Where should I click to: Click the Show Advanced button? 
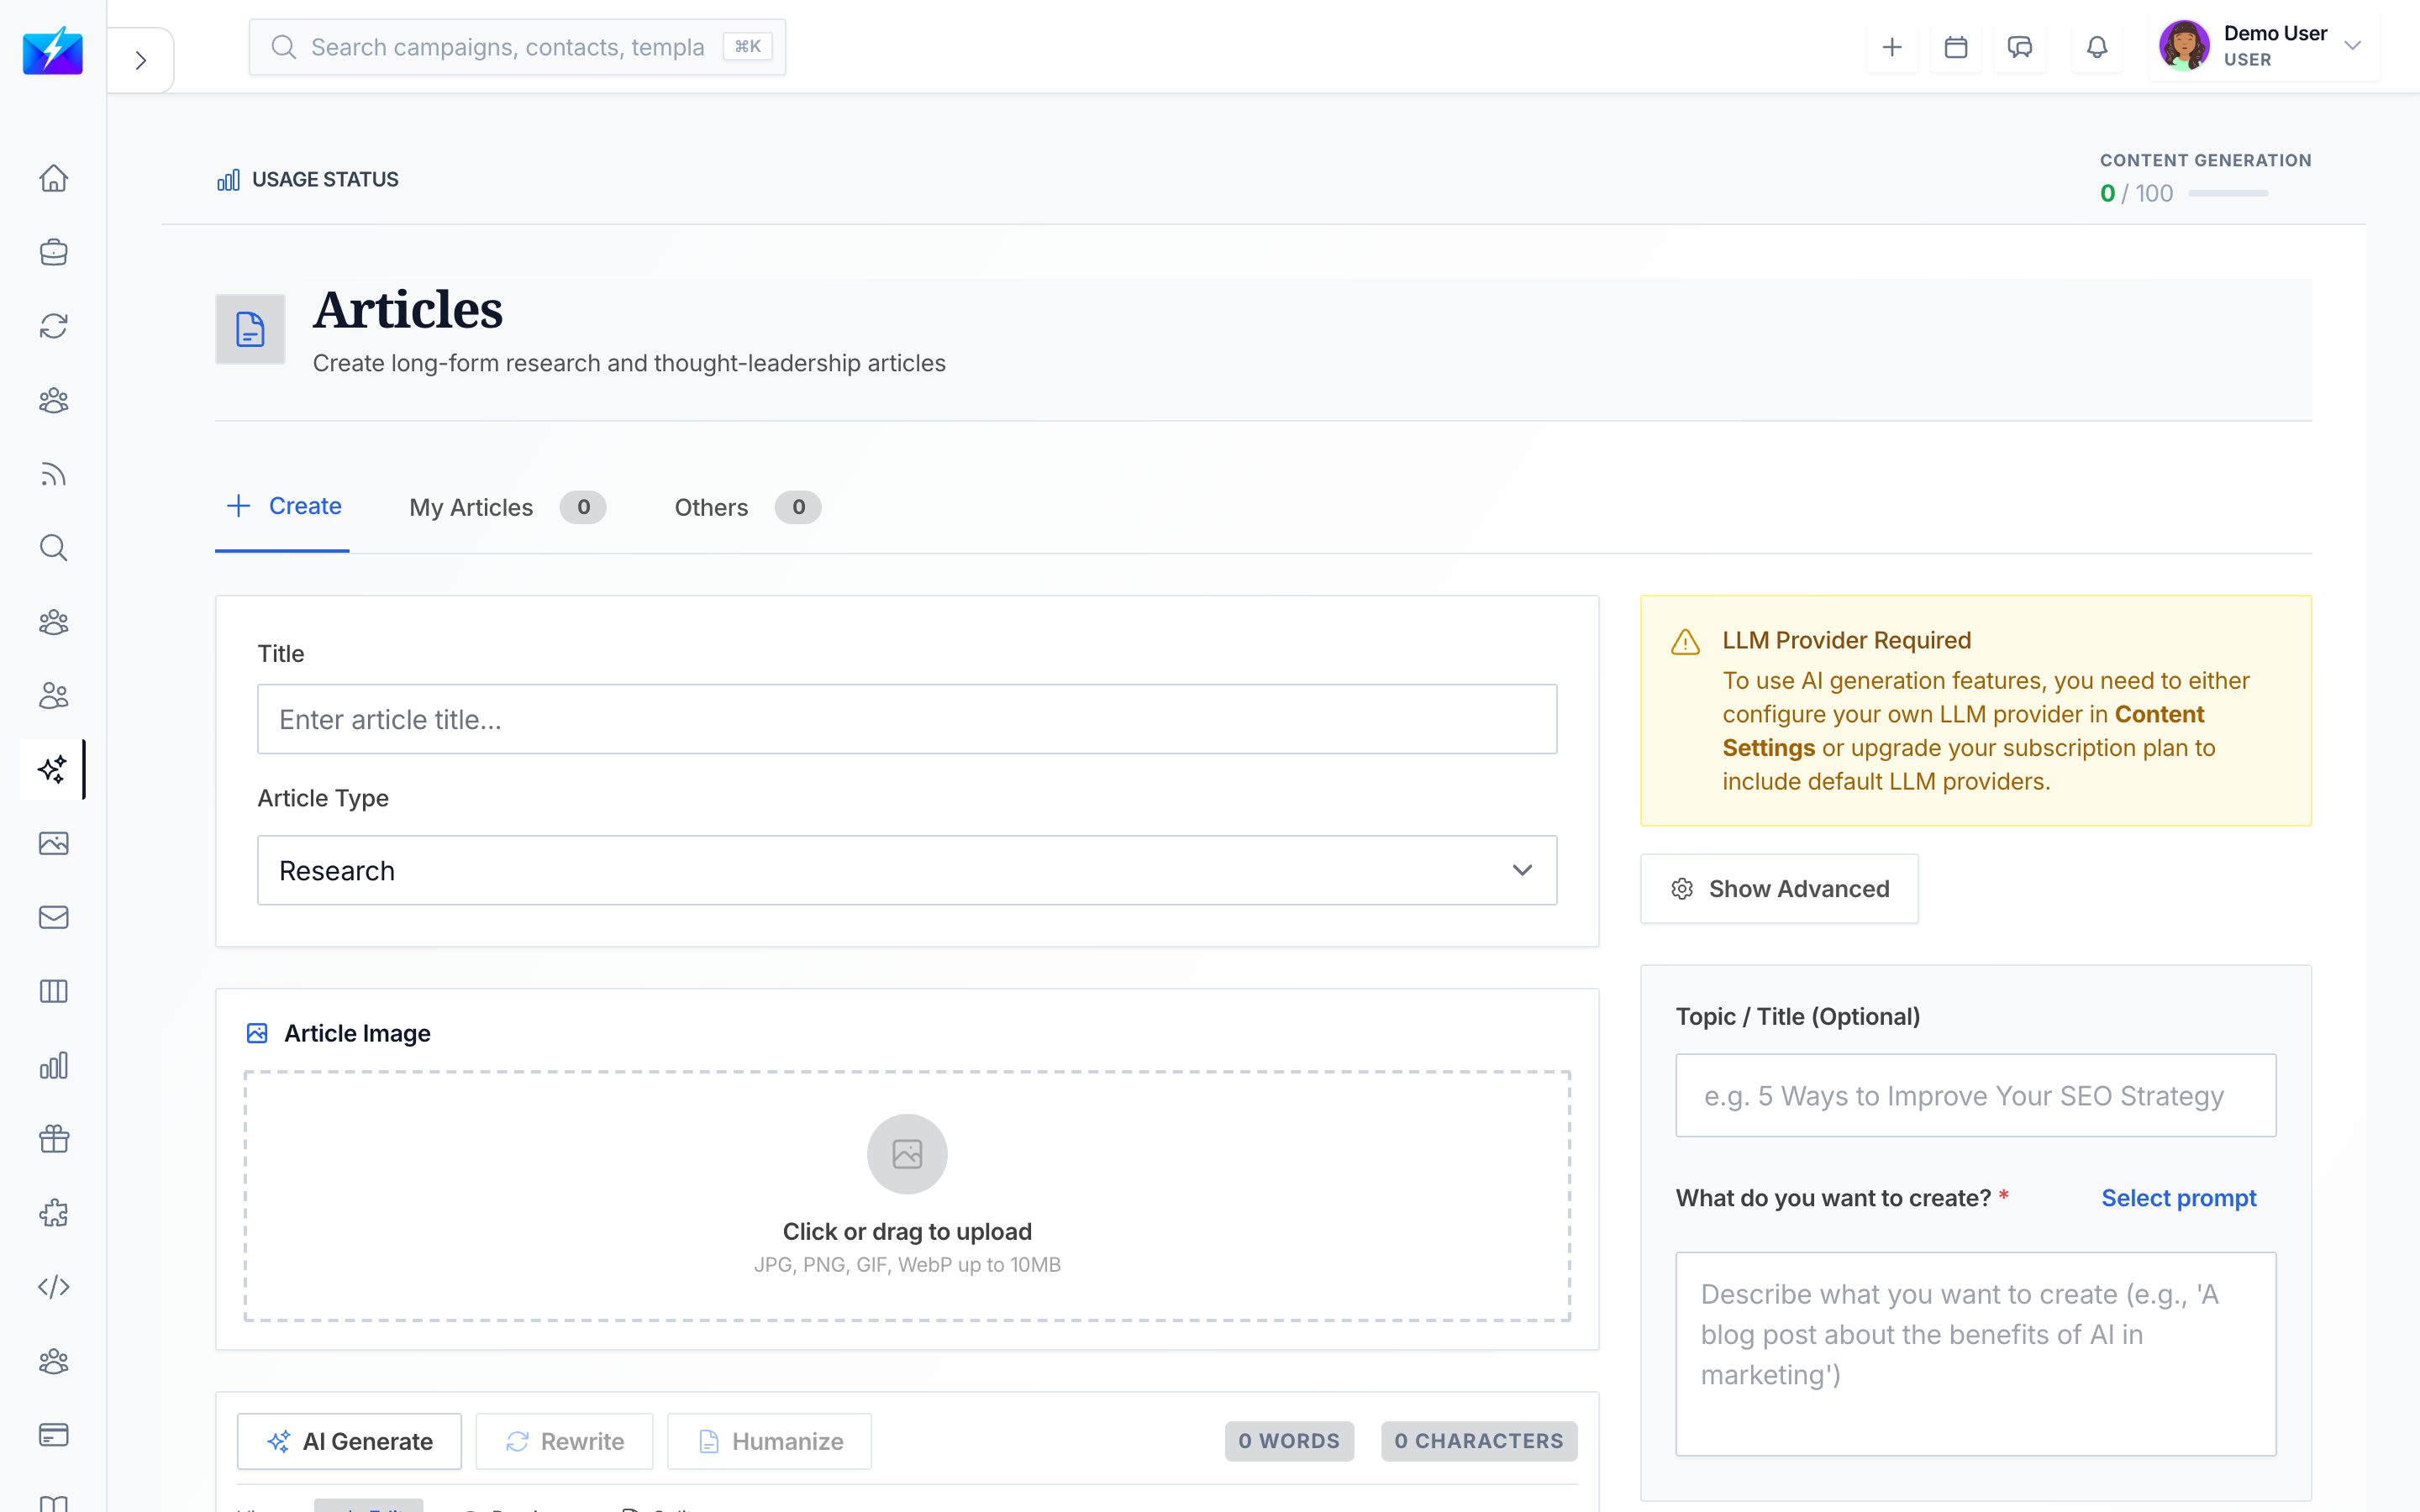1779,888
